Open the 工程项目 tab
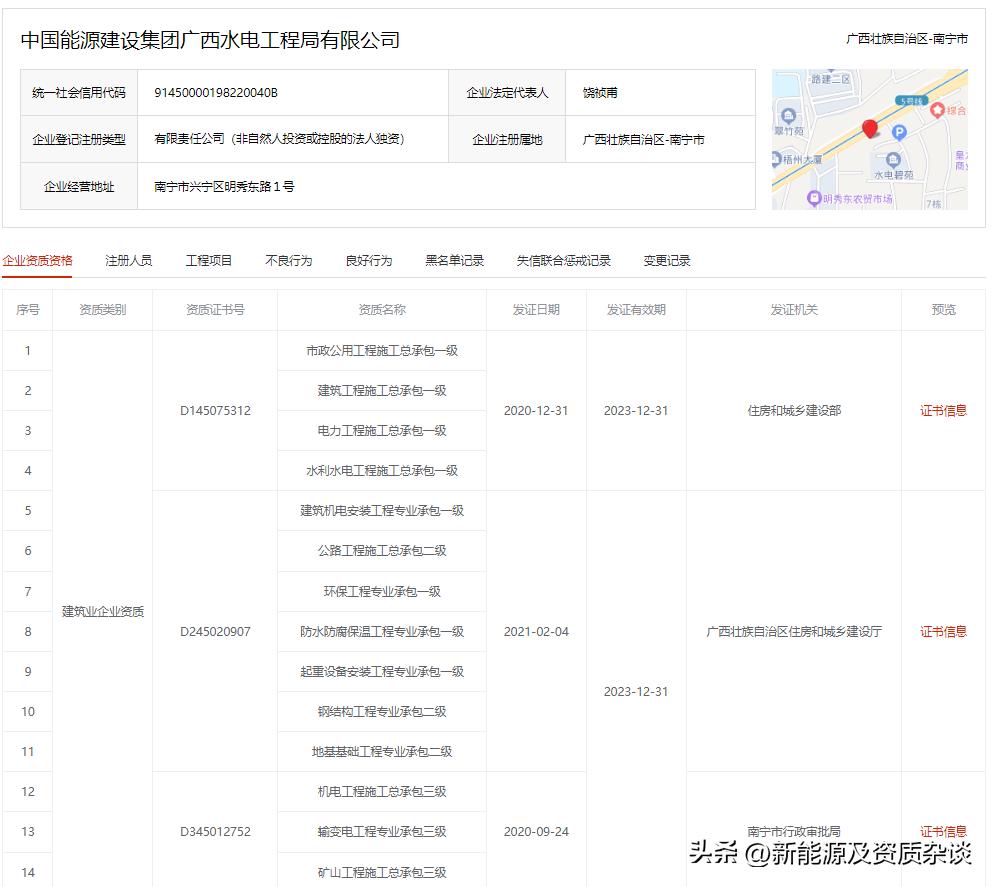The width and height of the screenshot is (994, 887). (x=207, y=259)
